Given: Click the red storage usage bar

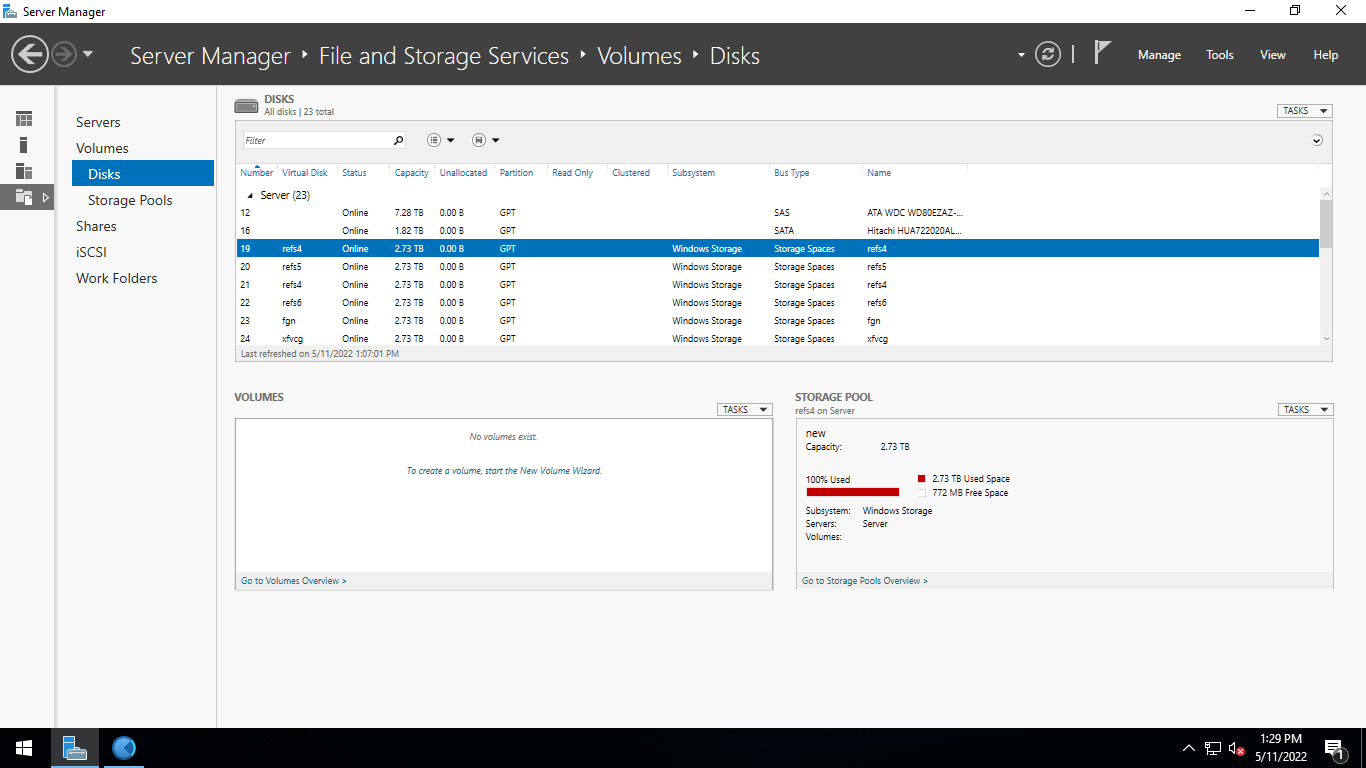Looking at the screenshot, I should click(x=853, y=492).
